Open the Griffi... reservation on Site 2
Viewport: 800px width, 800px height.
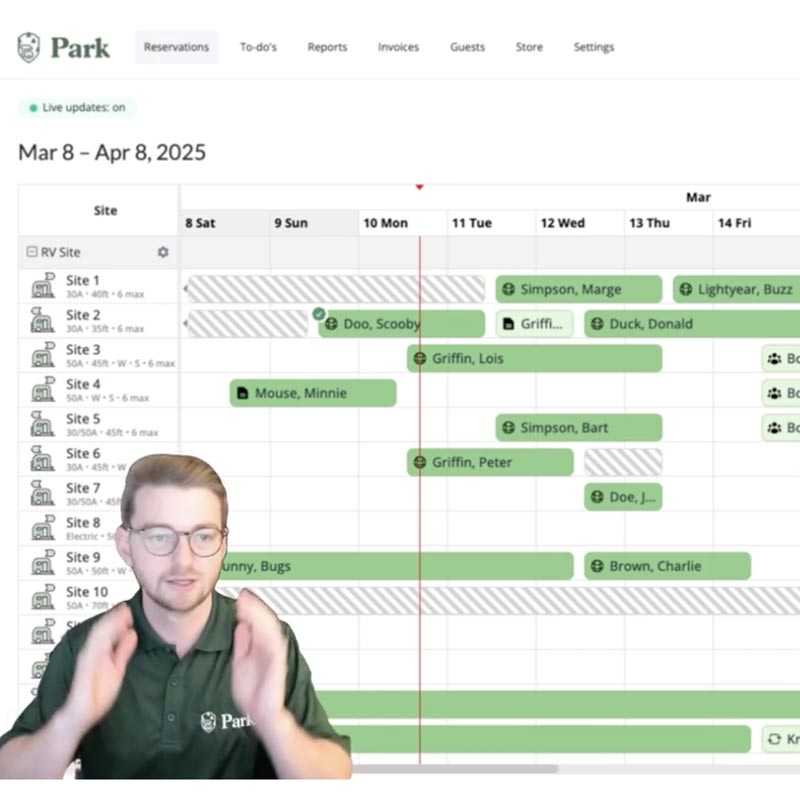tap(534, 324)
